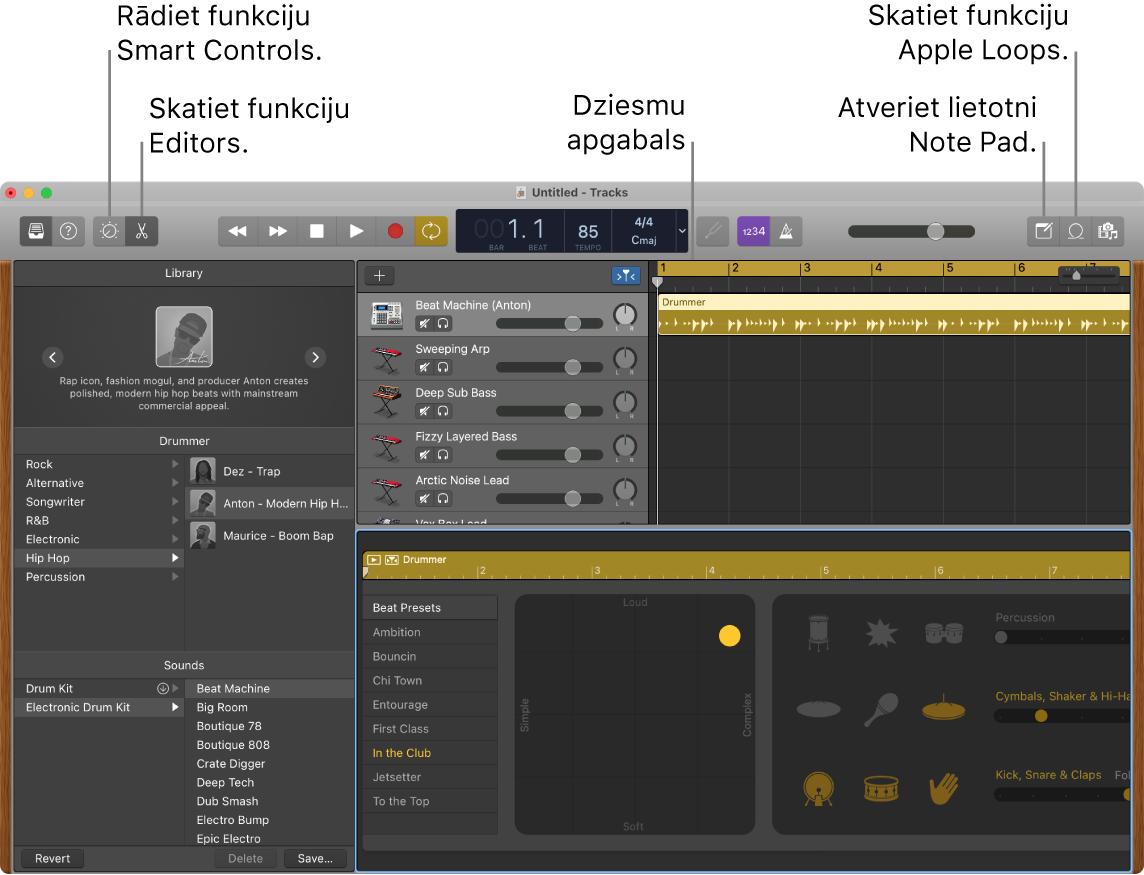
Task: Mute the Sweeping Arp track
Action: coord(424,367)
